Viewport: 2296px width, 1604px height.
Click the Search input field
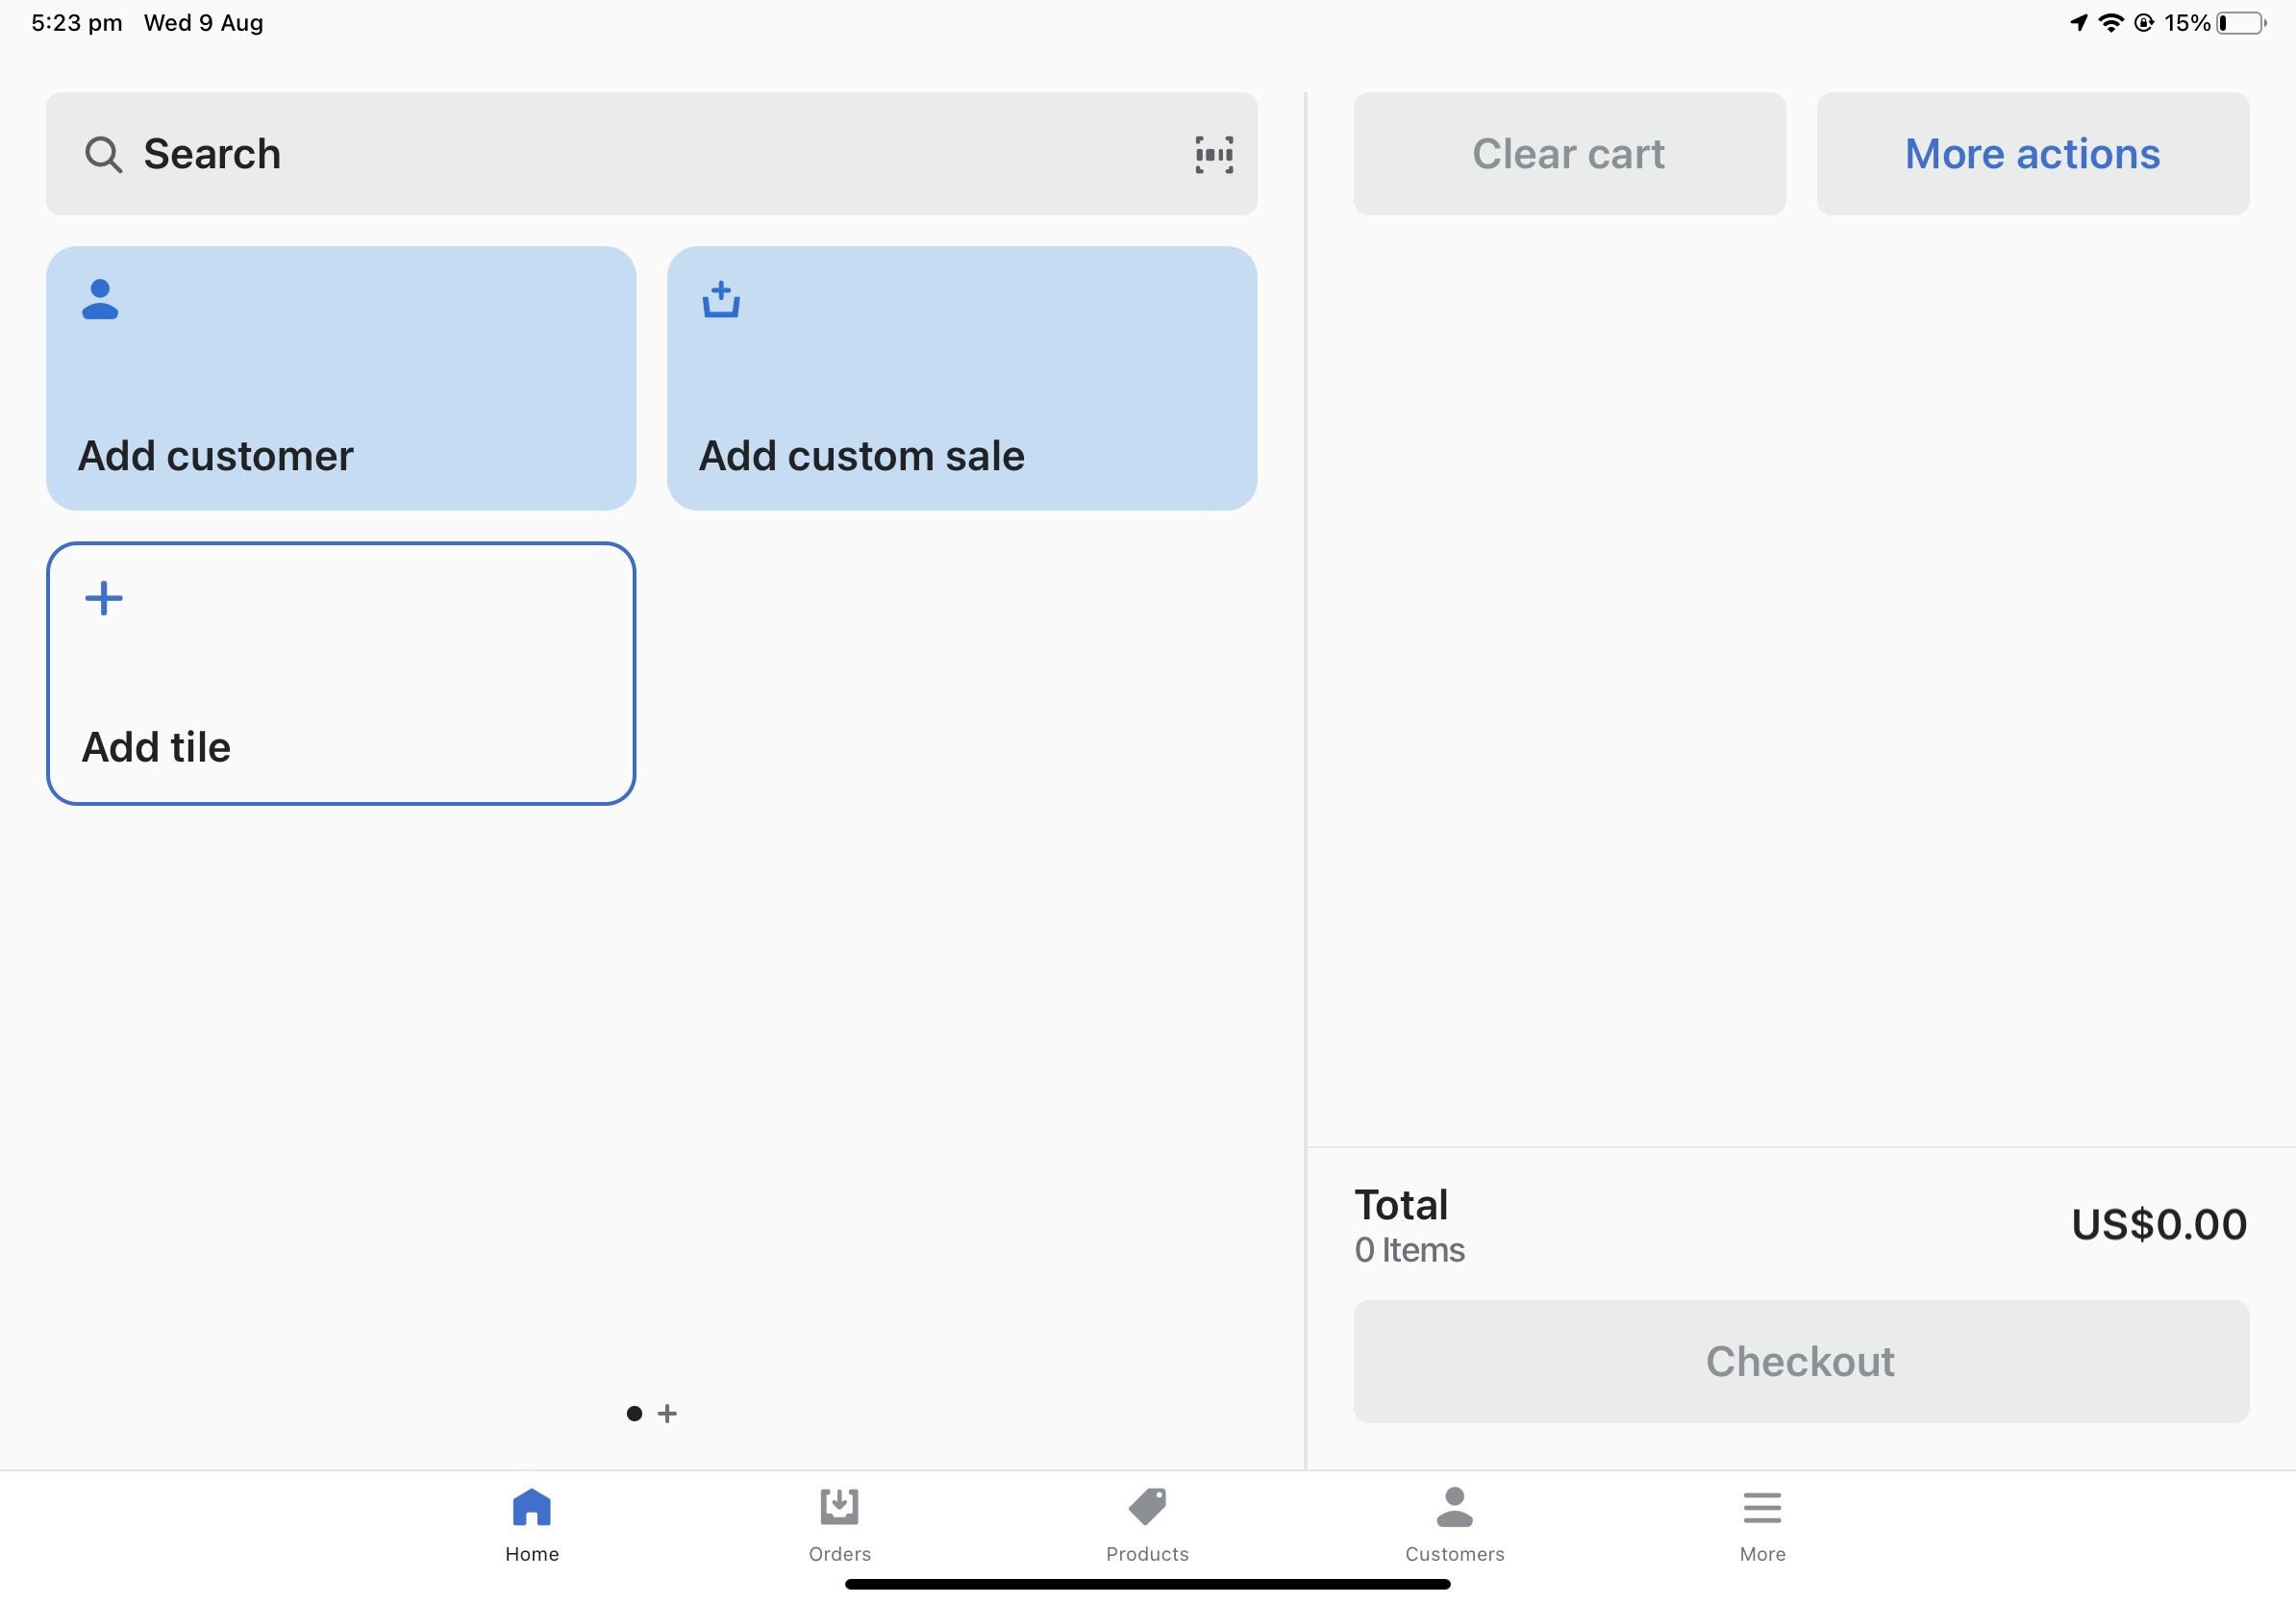[651, 154]
